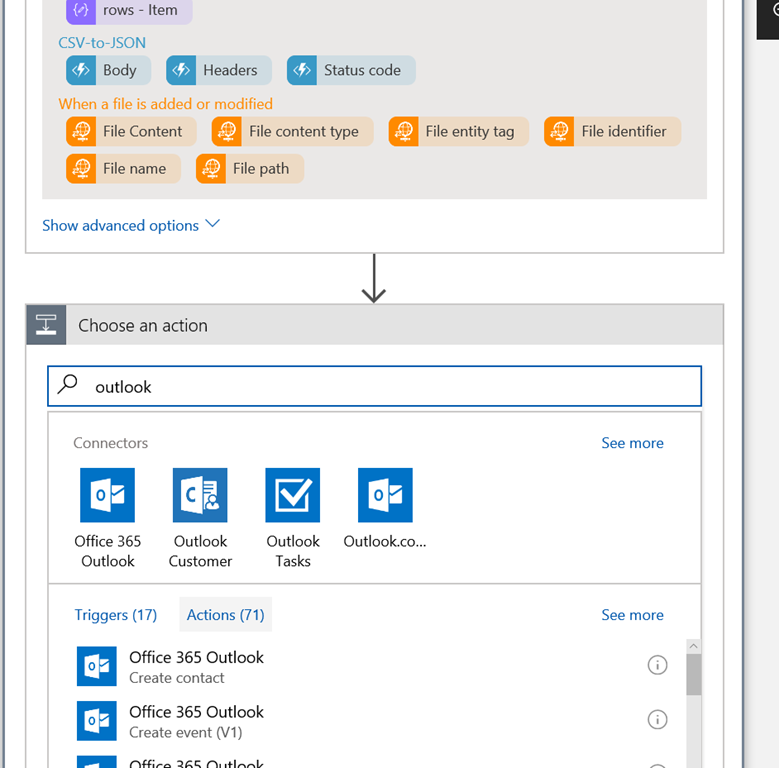
Task: Show info for Create event (V1) action
Action: tap(657, 719)
